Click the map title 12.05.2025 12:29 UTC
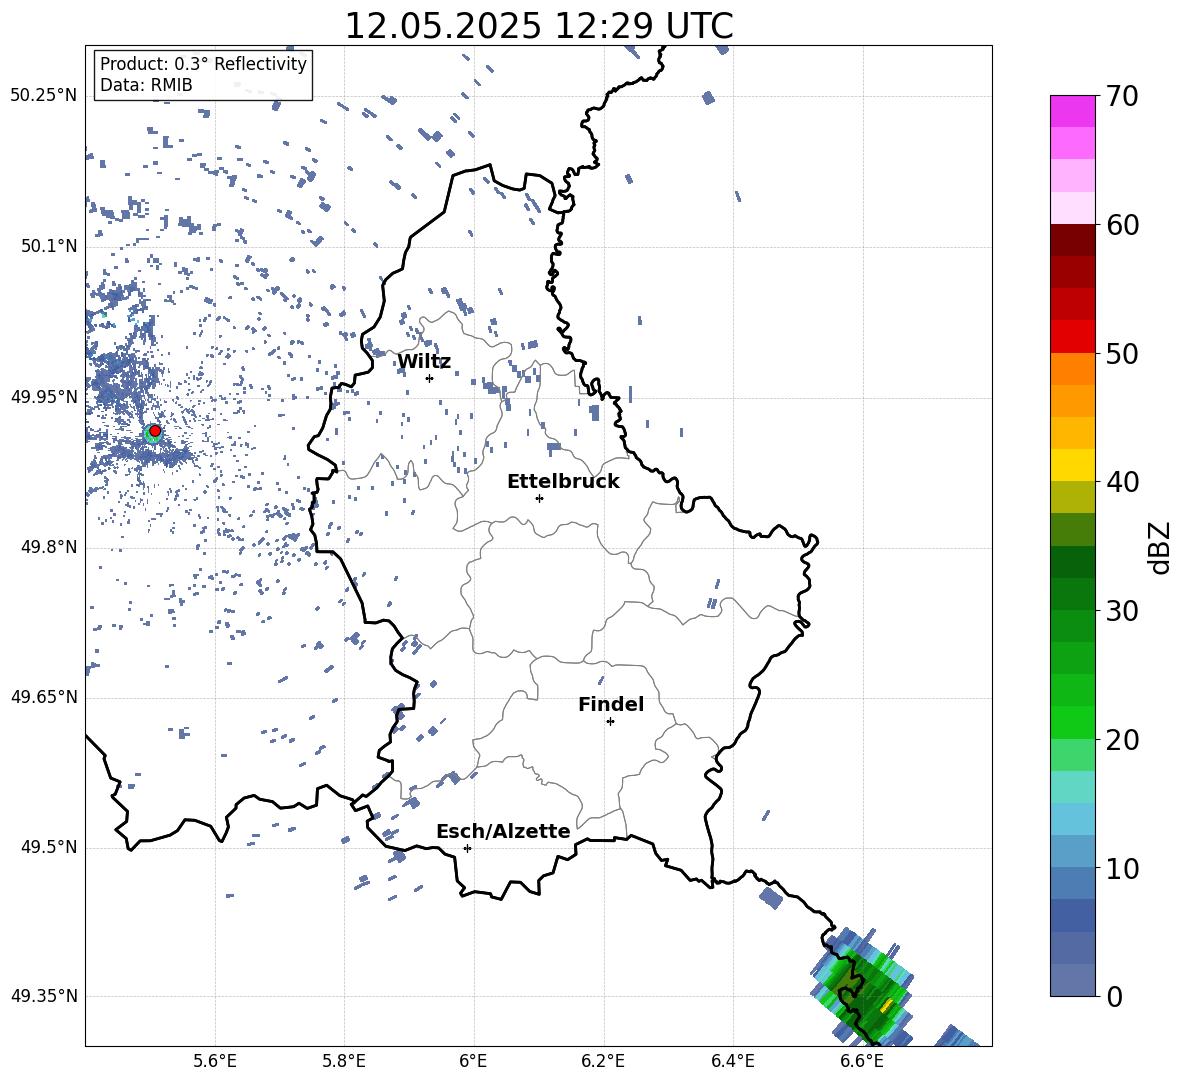 pos(539,26)
